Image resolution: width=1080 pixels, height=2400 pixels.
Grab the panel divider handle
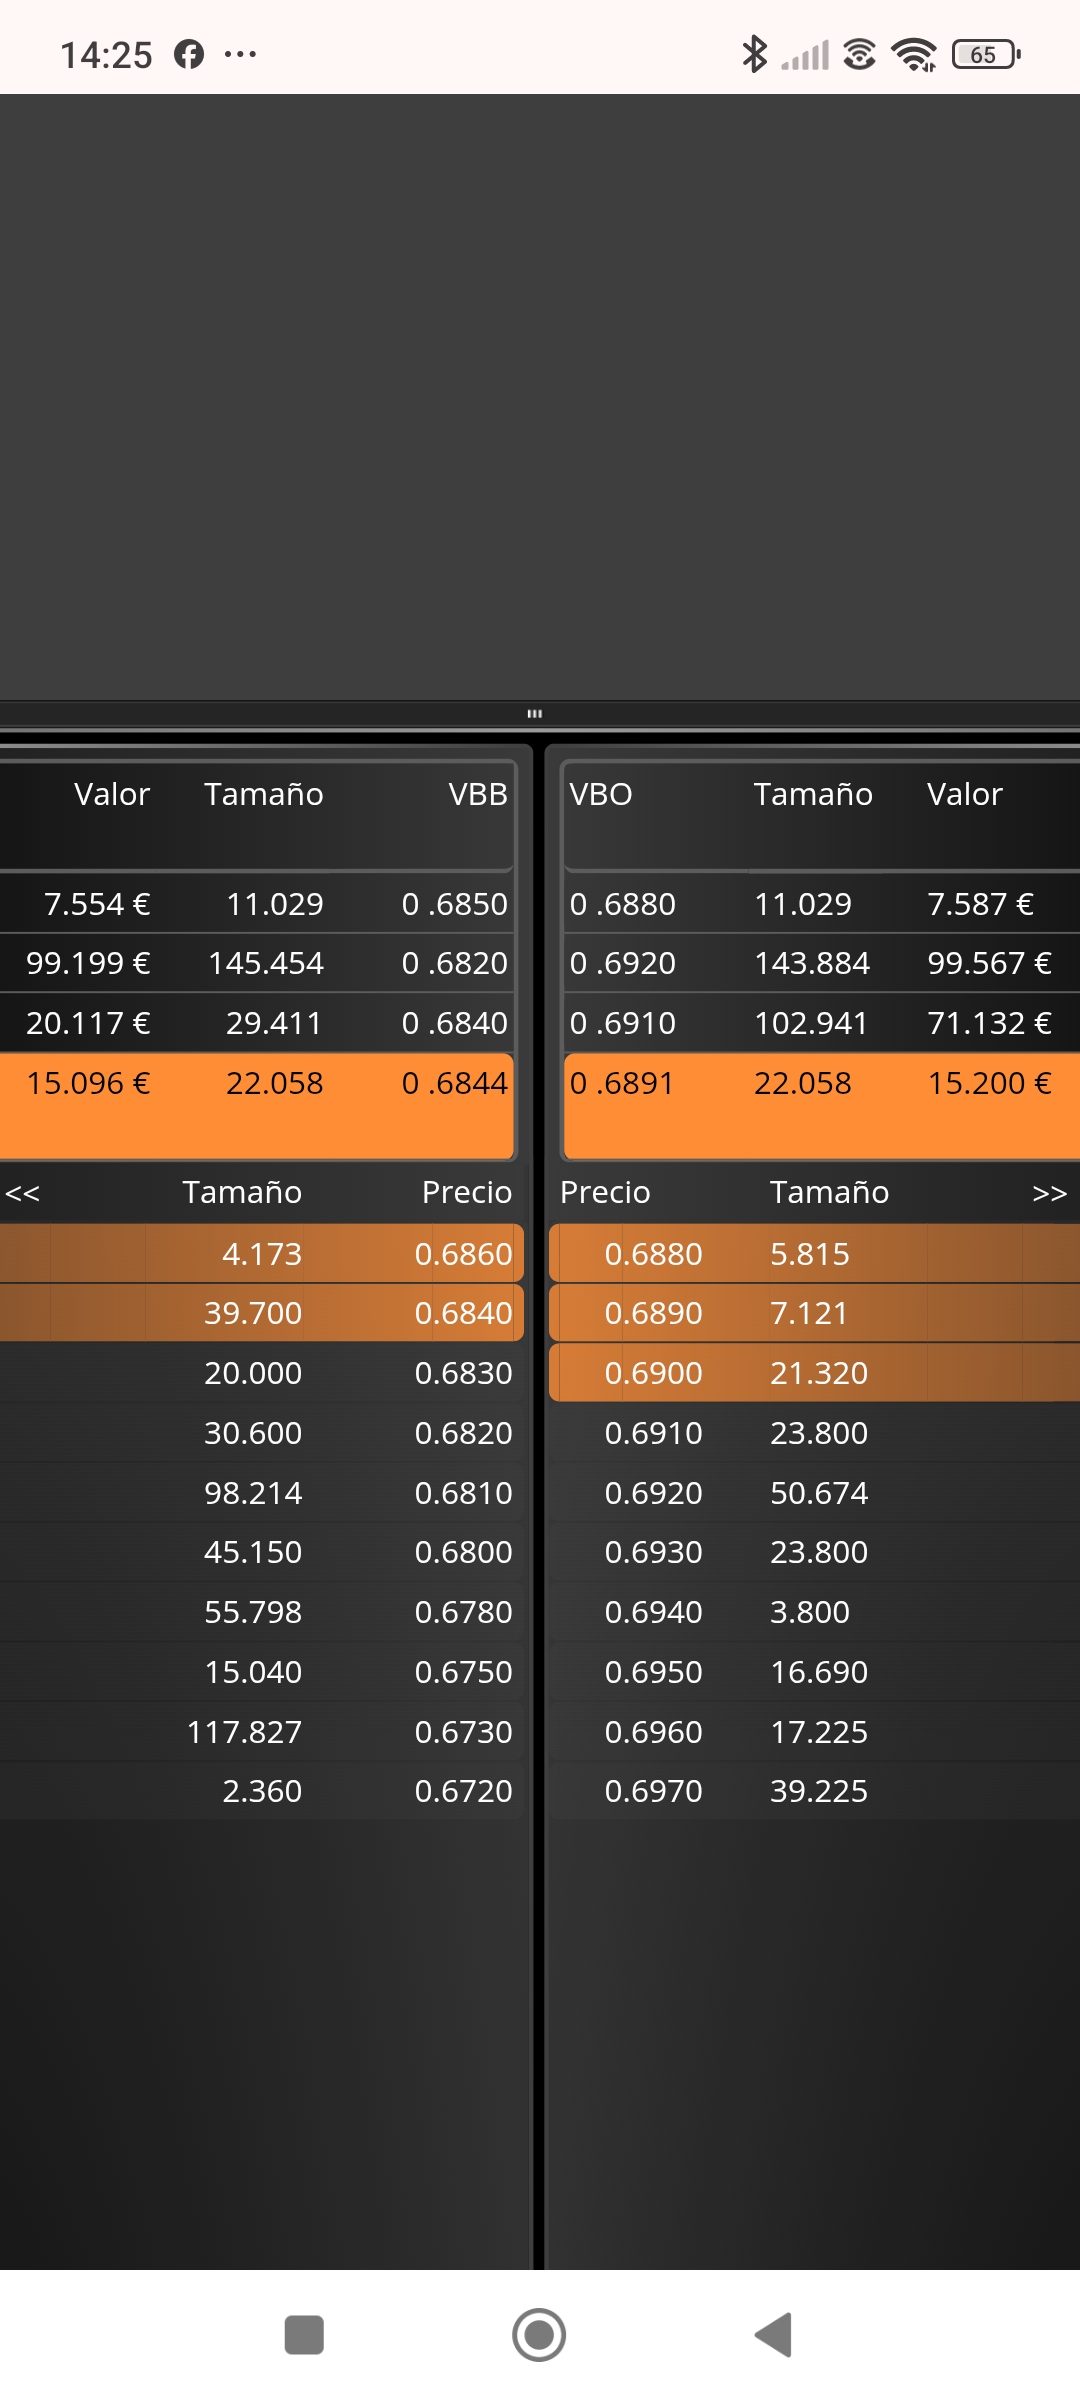click(535, 713)
